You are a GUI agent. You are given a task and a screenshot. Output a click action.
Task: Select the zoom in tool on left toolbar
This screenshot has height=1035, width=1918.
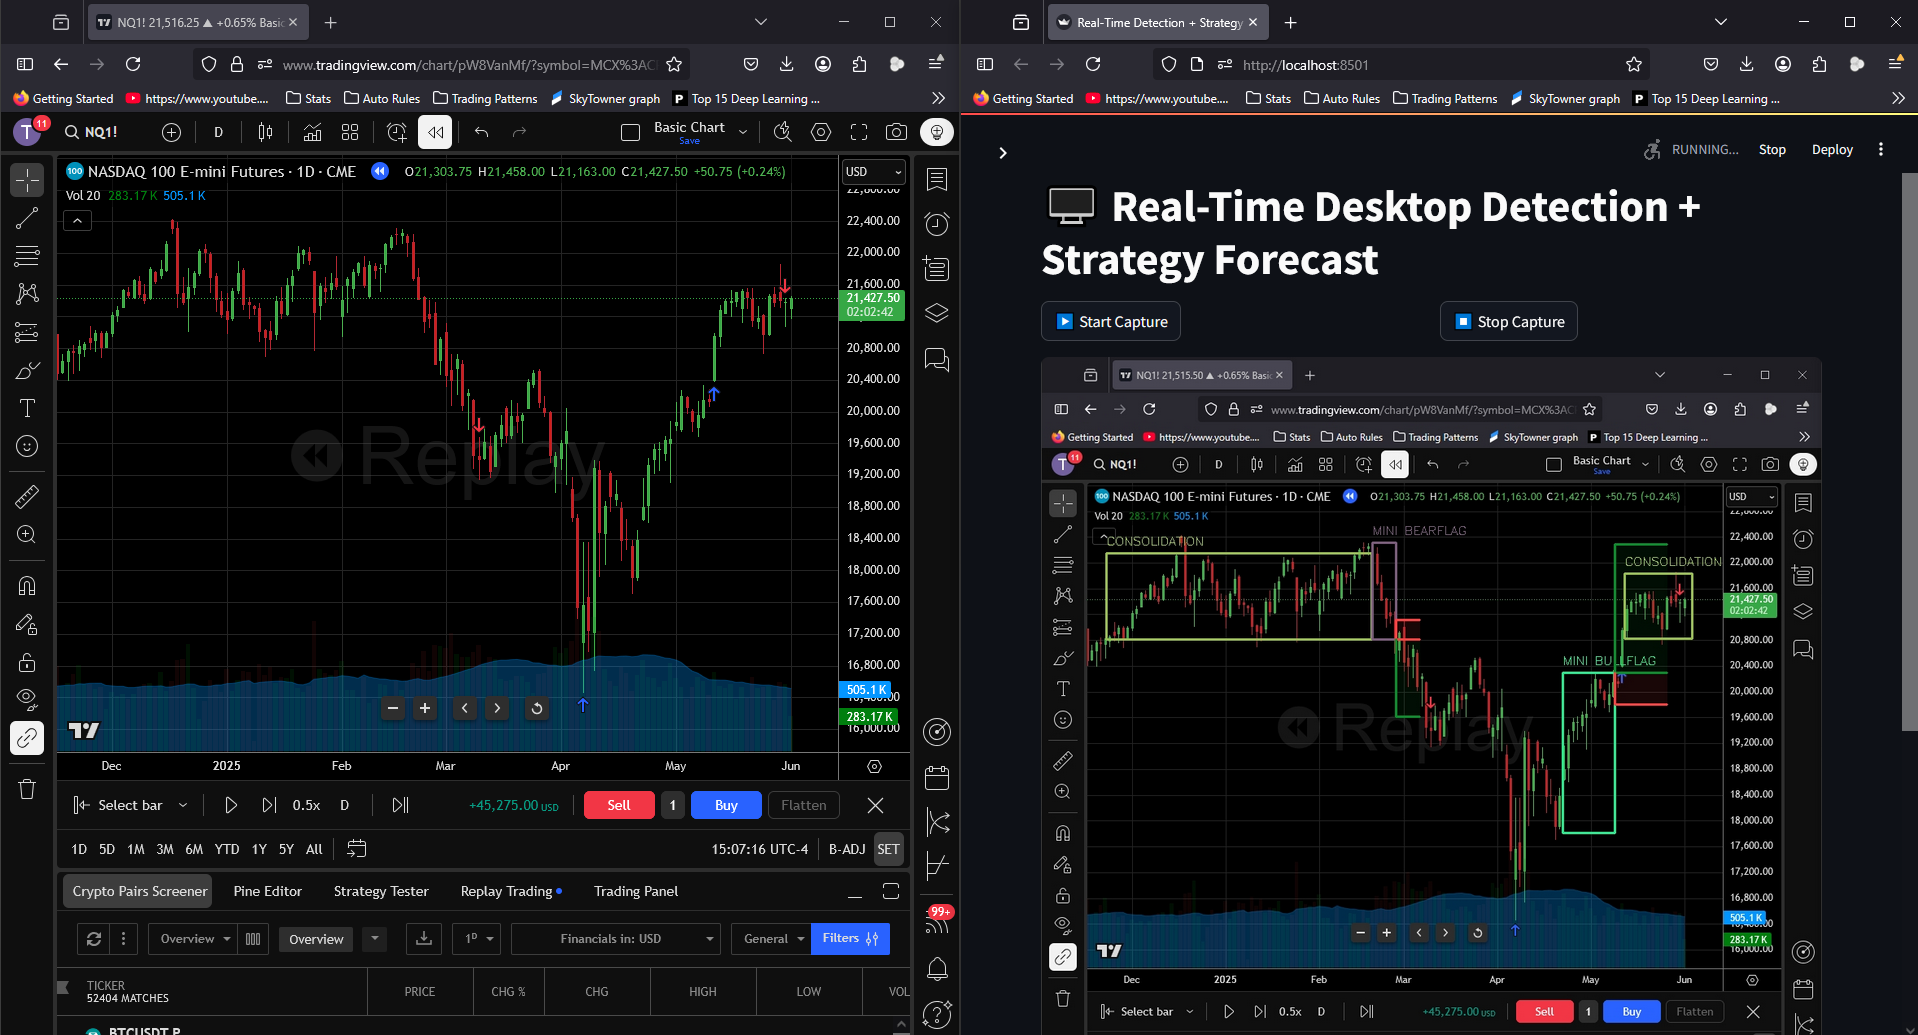[27, 534]
